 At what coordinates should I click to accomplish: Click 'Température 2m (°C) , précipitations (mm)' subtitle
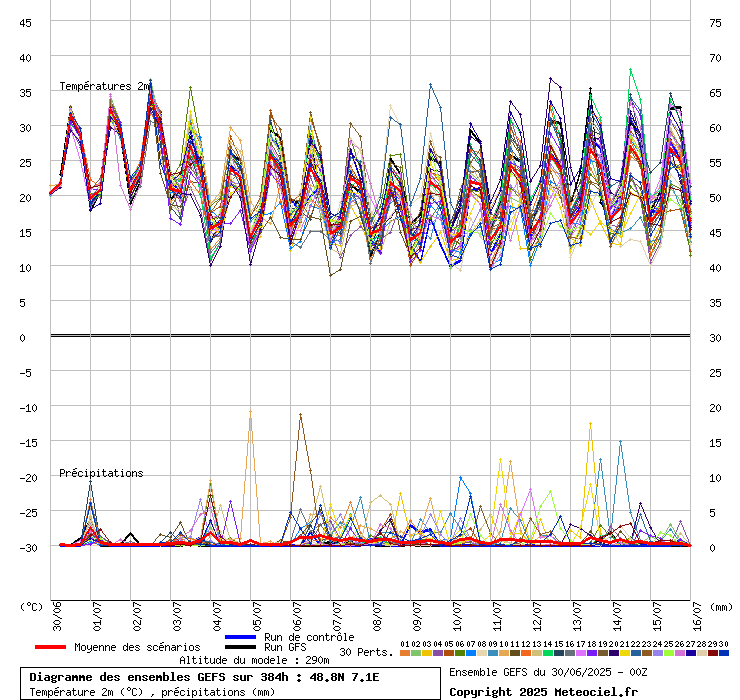click(x=152, y=692)
